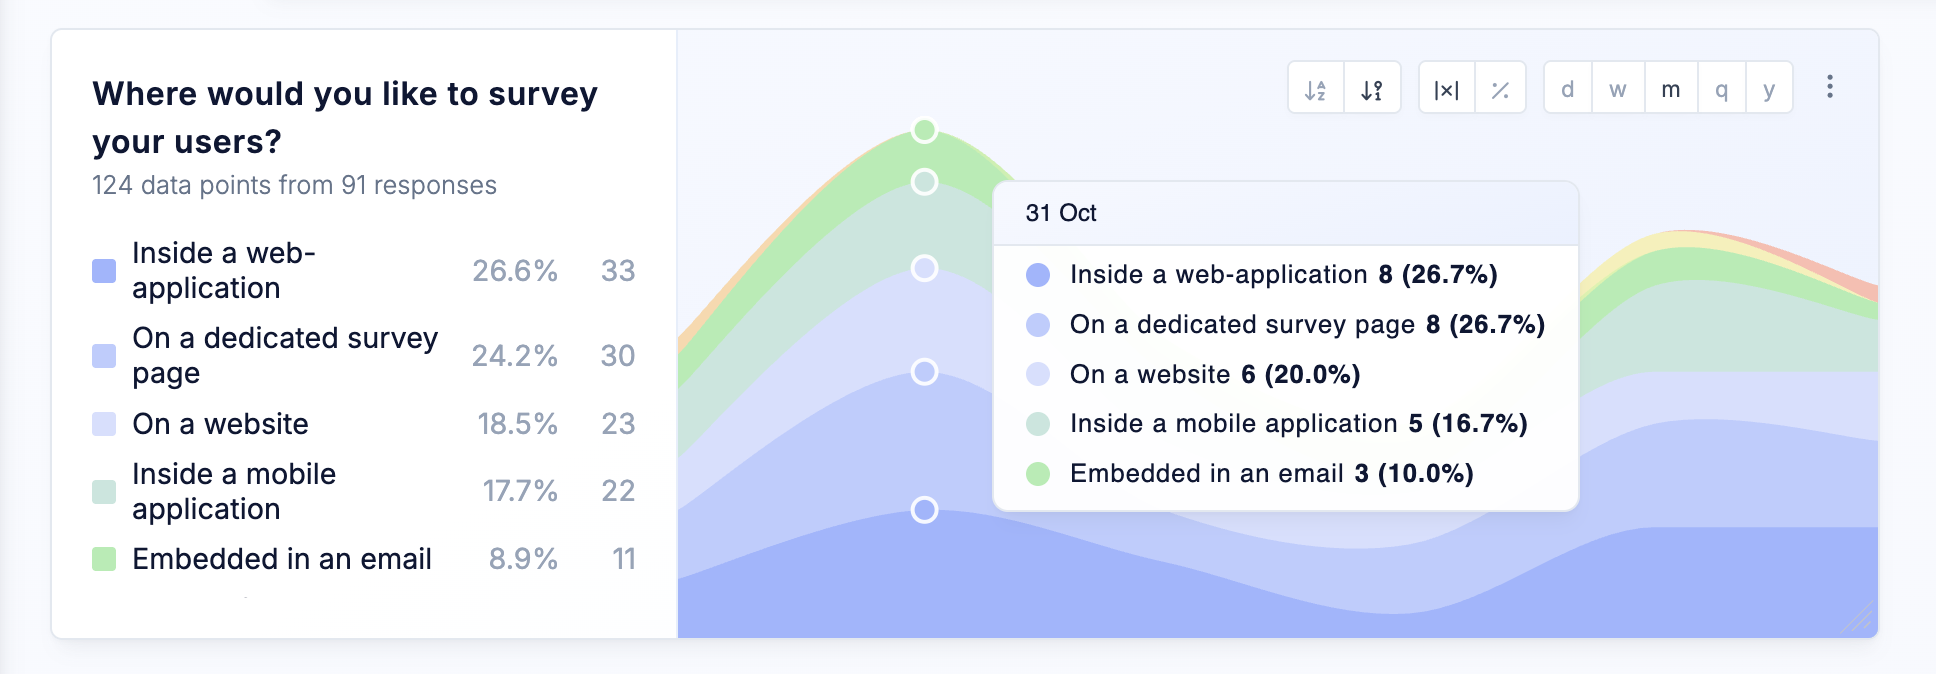Open the three-dot more options menu
The image size is (1936, 674).
pyautogui.click(x=1830, y=87)
